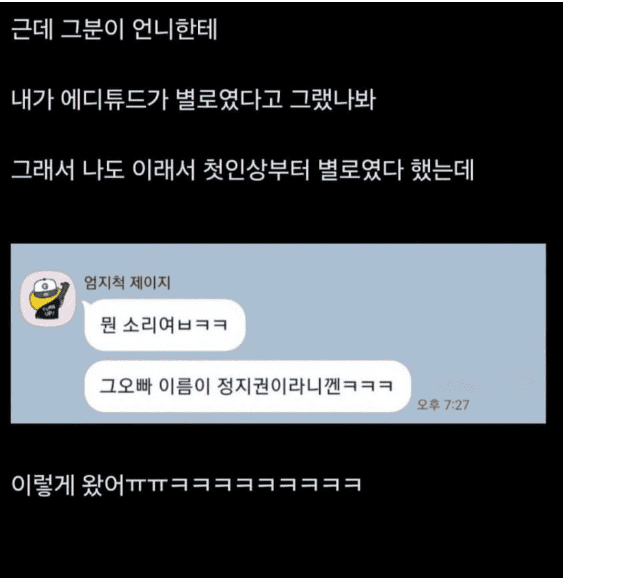Click the word 했는데 ending the third line

[x=442, y=169]
